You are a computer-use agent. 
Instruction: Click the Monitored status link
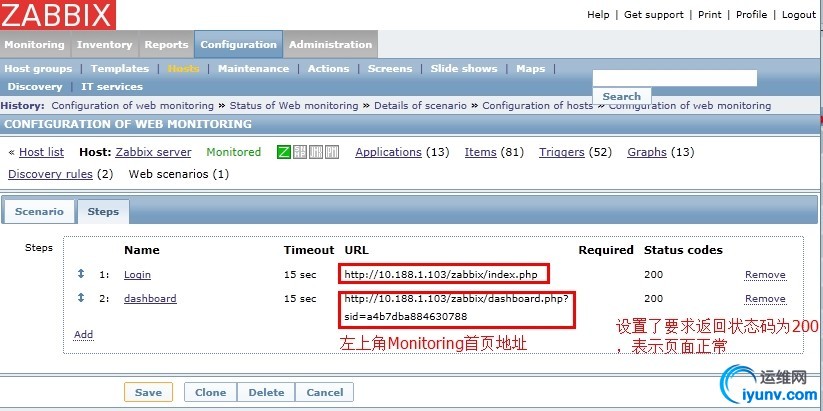point(234,152)
